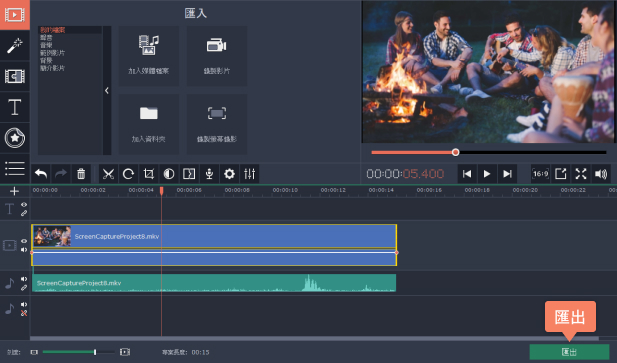This screenshot has width=617, height=363.
Task: Toggle video track visibility eye
Action: pos(24,241)
